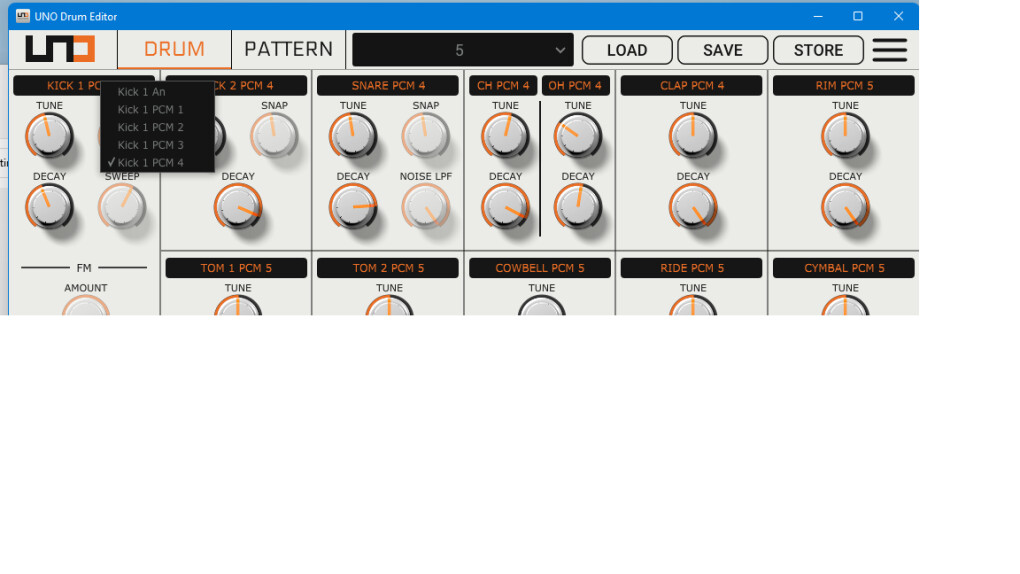The width and height of the screenshot is (1020, 574).
Task: Click the Snare DECAY knob
Action: pos(353,207)
